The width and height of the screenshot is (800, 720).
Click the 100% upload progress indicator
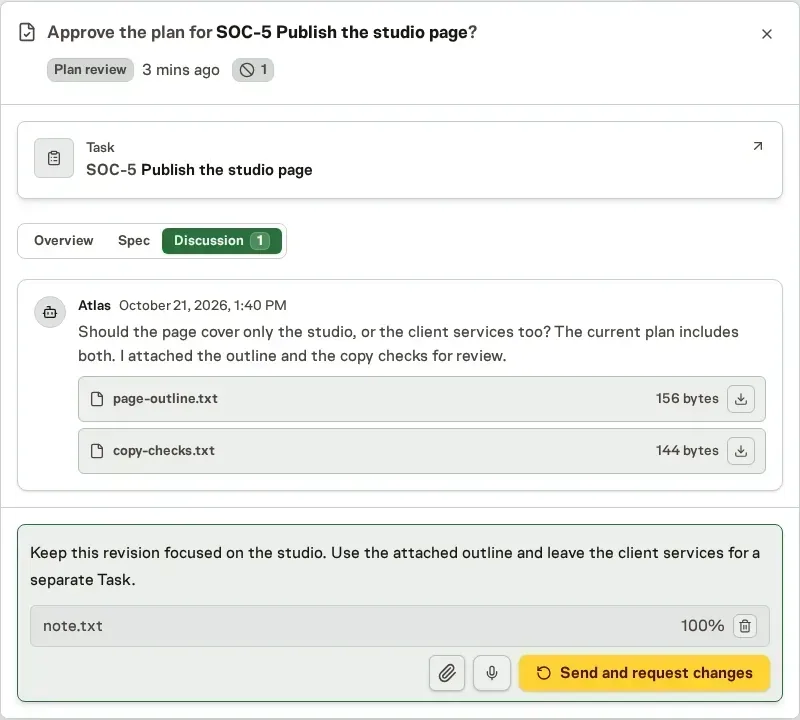(x=702, y=626)
